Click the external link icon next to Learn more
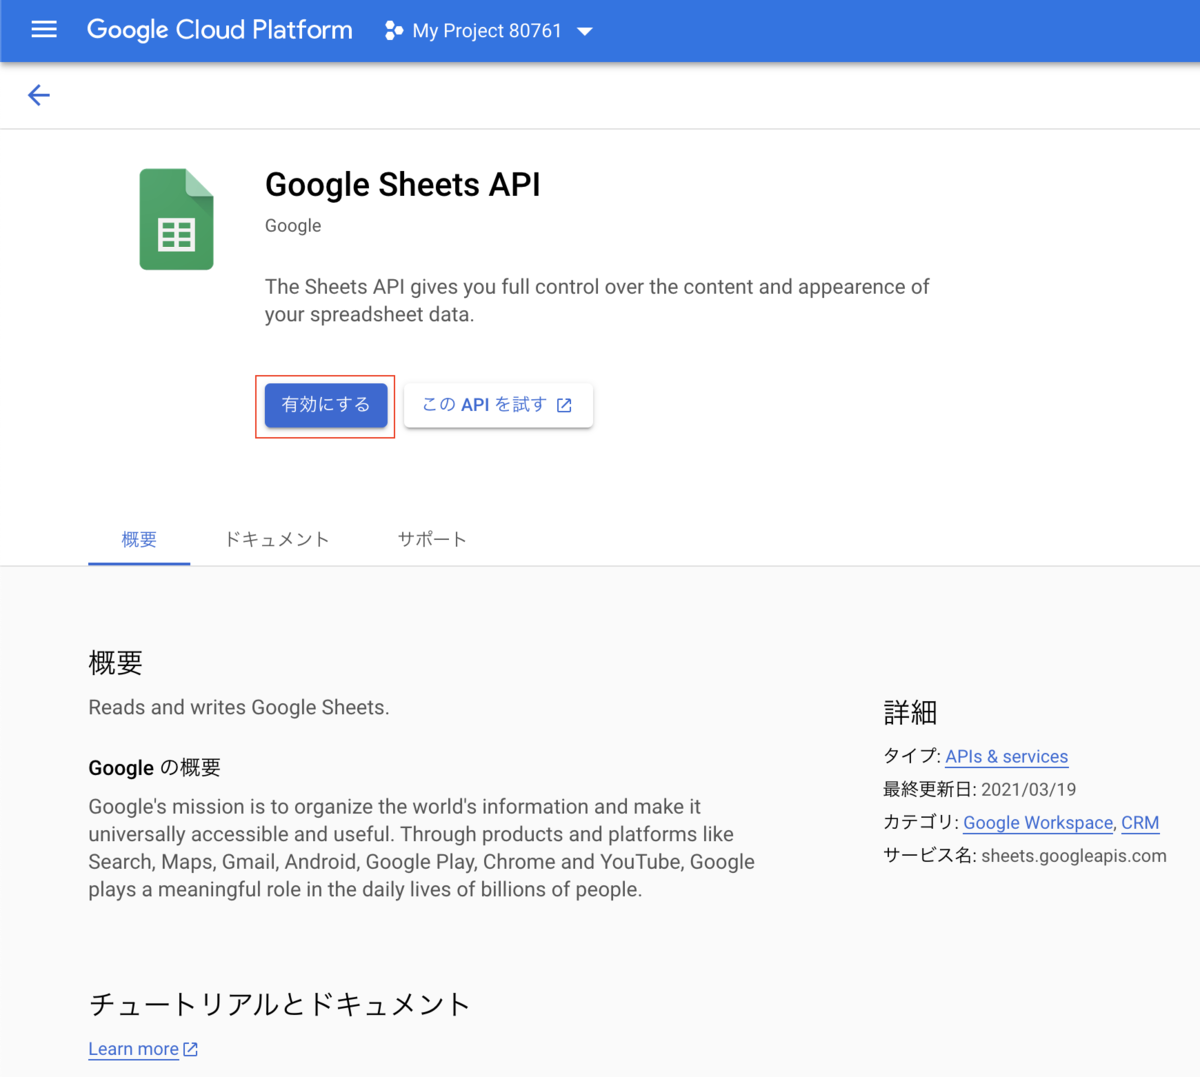The width and height of the screenshot is (1200, 1077). pos(190,1049)
